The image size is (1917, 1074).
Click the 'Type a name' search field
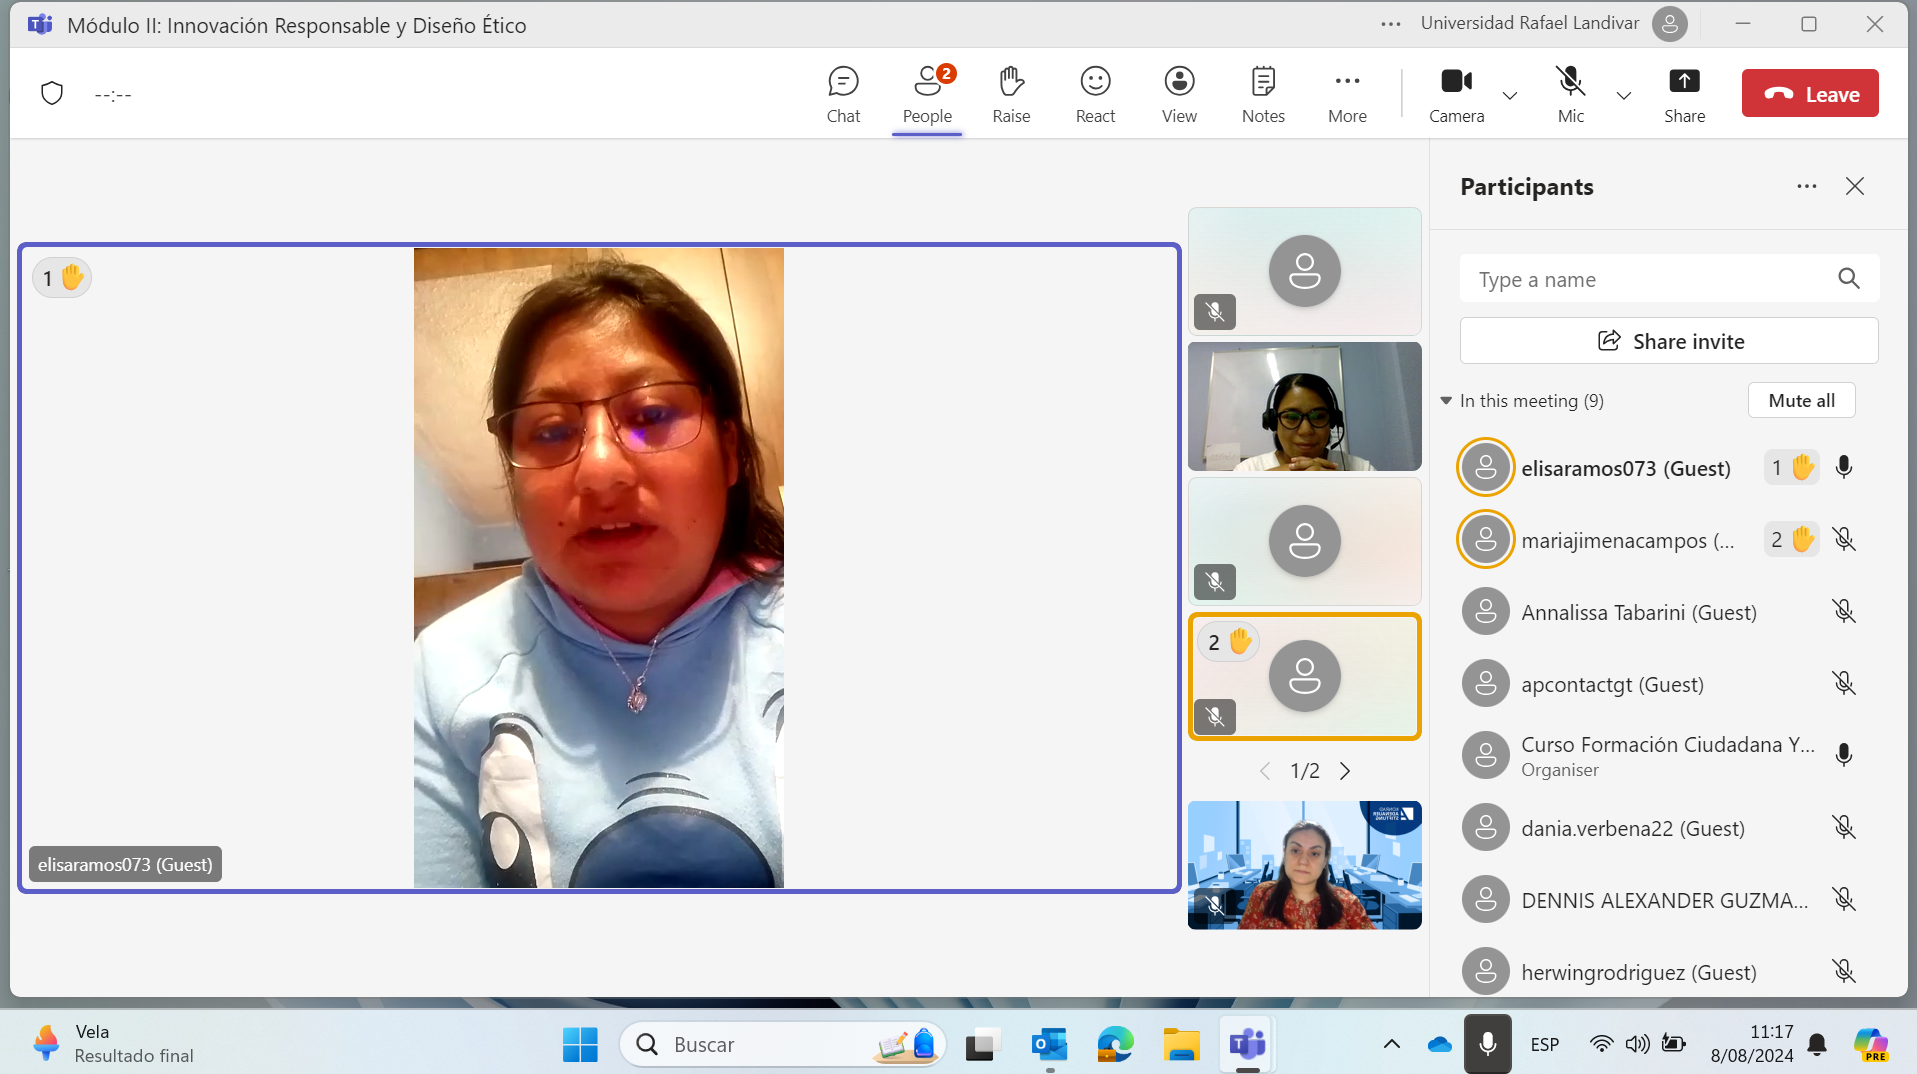1650,280
